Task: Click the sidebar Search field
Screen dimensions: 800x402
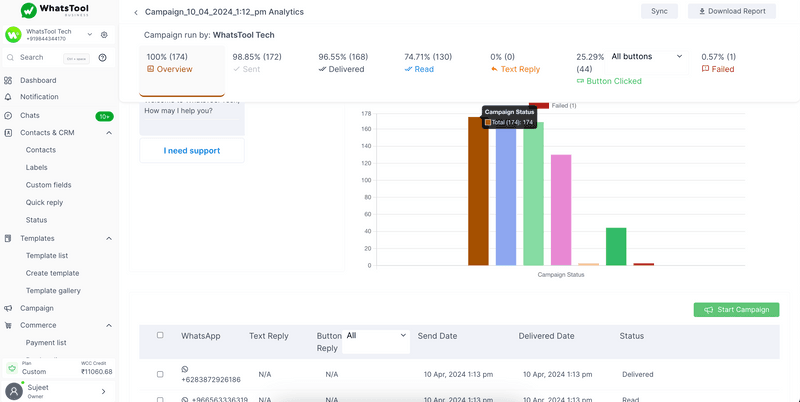Action: pos(40,58)
